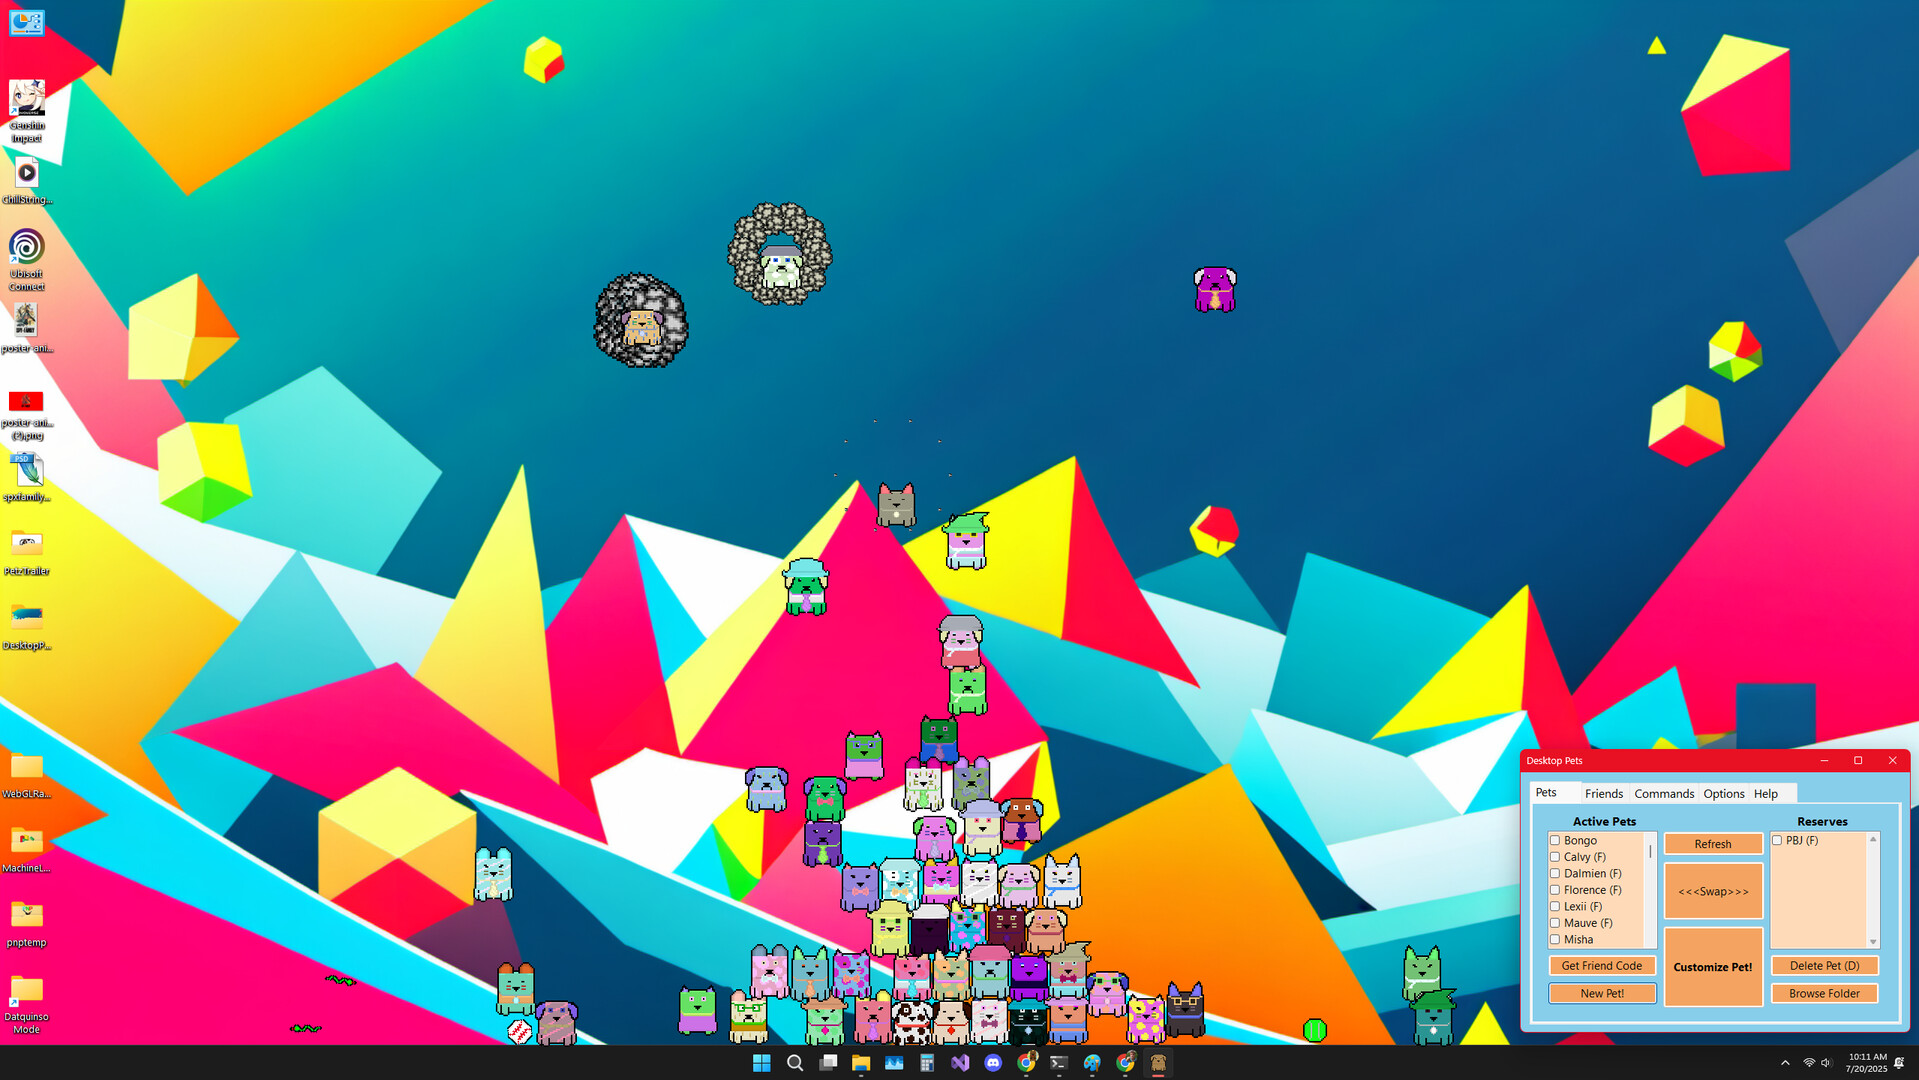Check the Bongo checkbox in Active Pets

coord(1554,840)
